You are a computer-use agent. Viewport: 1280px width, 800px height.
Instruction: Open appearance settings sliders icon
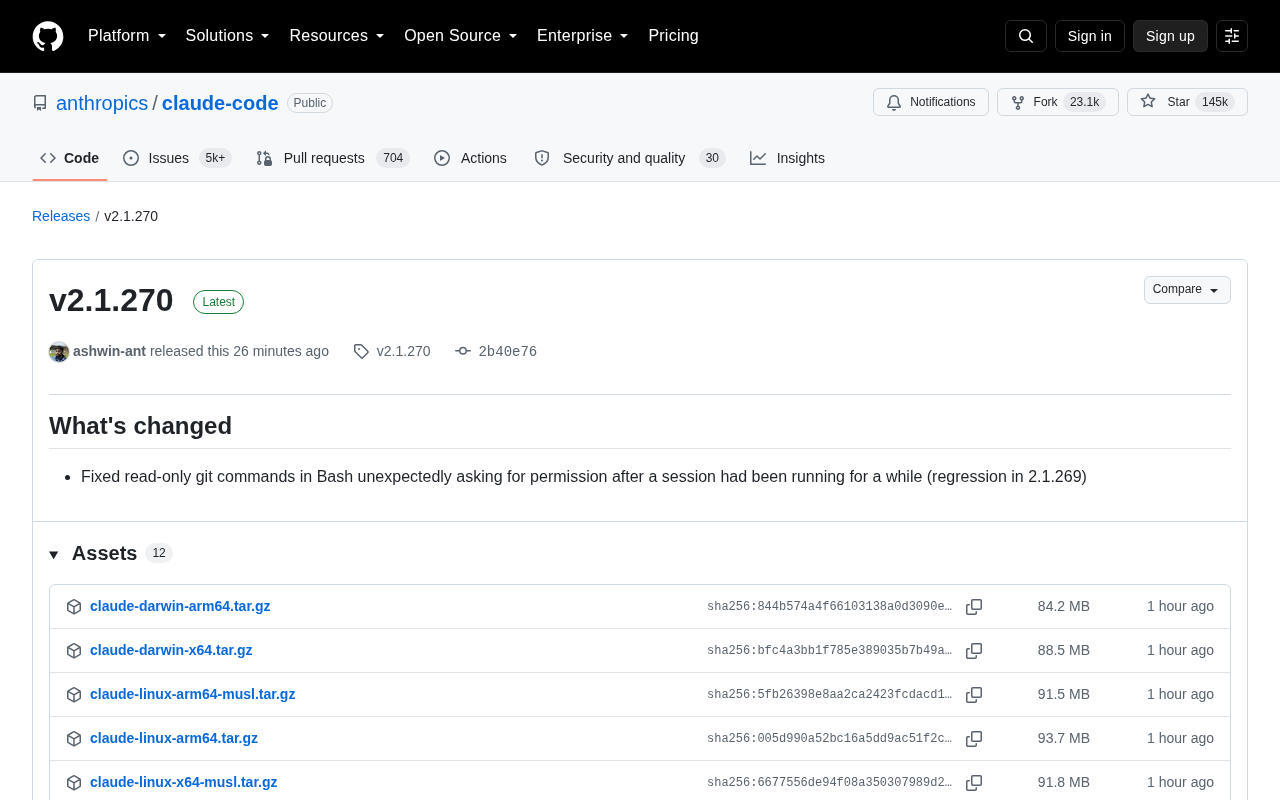pyautogui.click(x=1232, y=36)
